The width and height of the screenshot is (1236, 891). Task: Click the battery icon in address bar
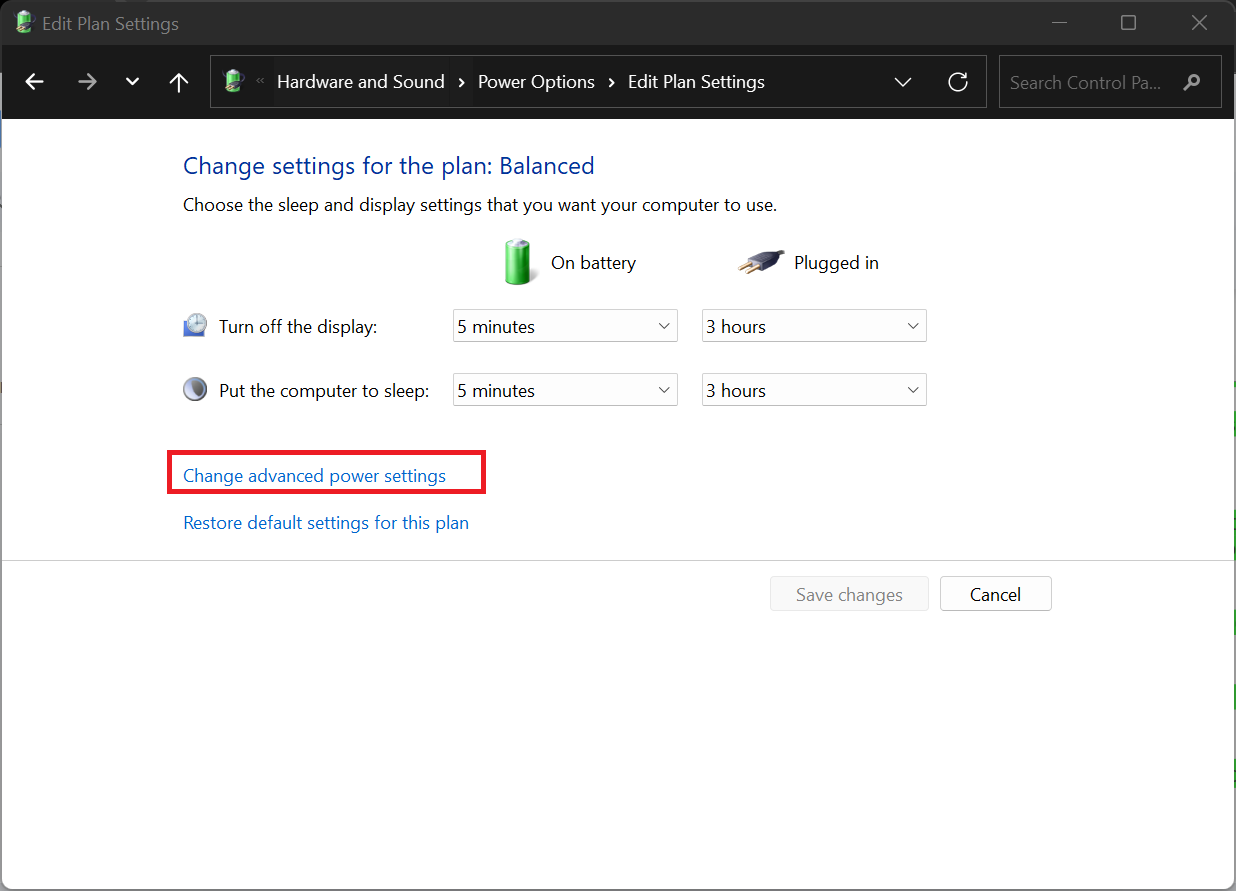point(234,81)
